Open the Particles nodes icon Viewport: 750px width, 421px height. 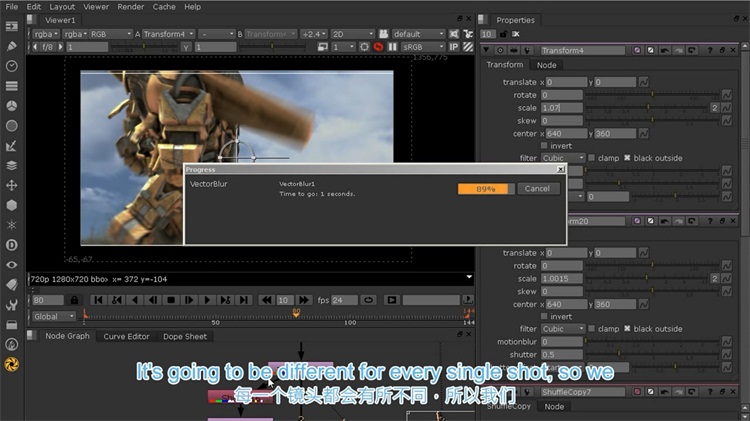[11, 225]
